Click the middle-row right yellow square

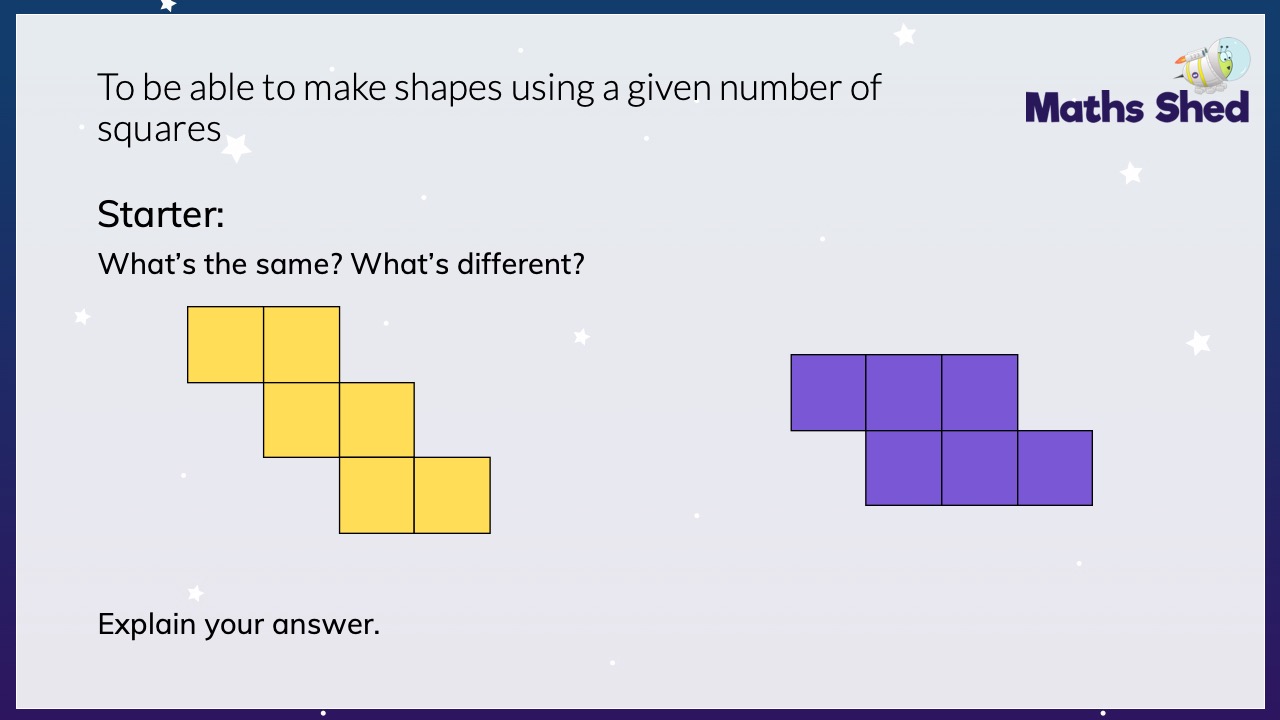tap(377, 420)
